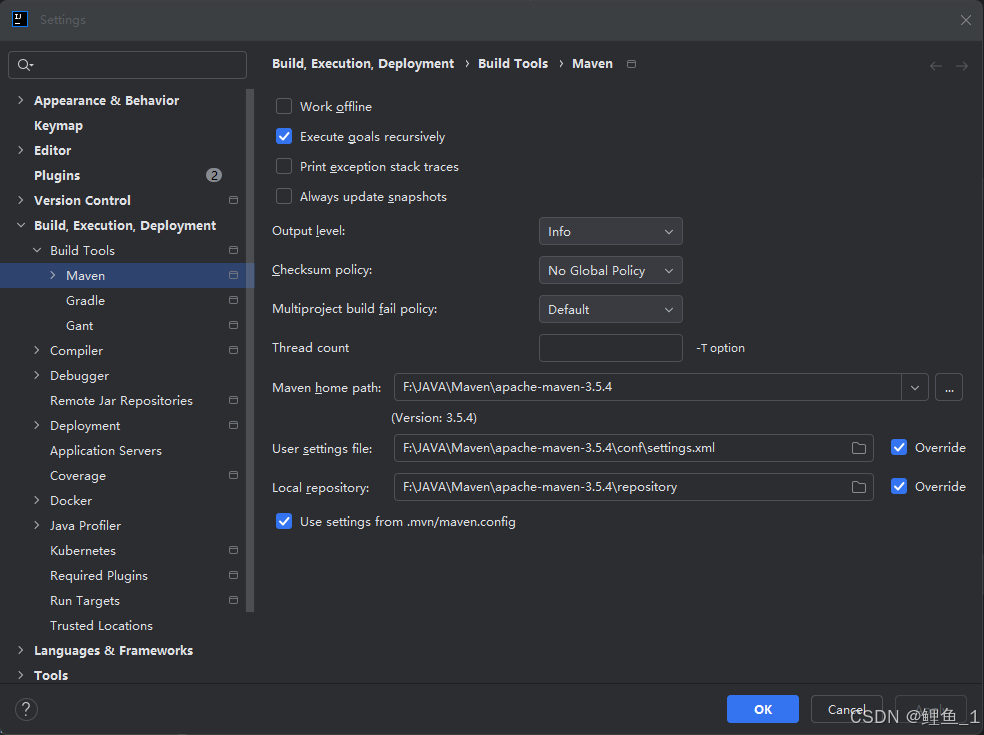This screenshot has height=735, width=984.
Task: Click the project-level icon on Build Tools row
Action: [x=233, y=250]
